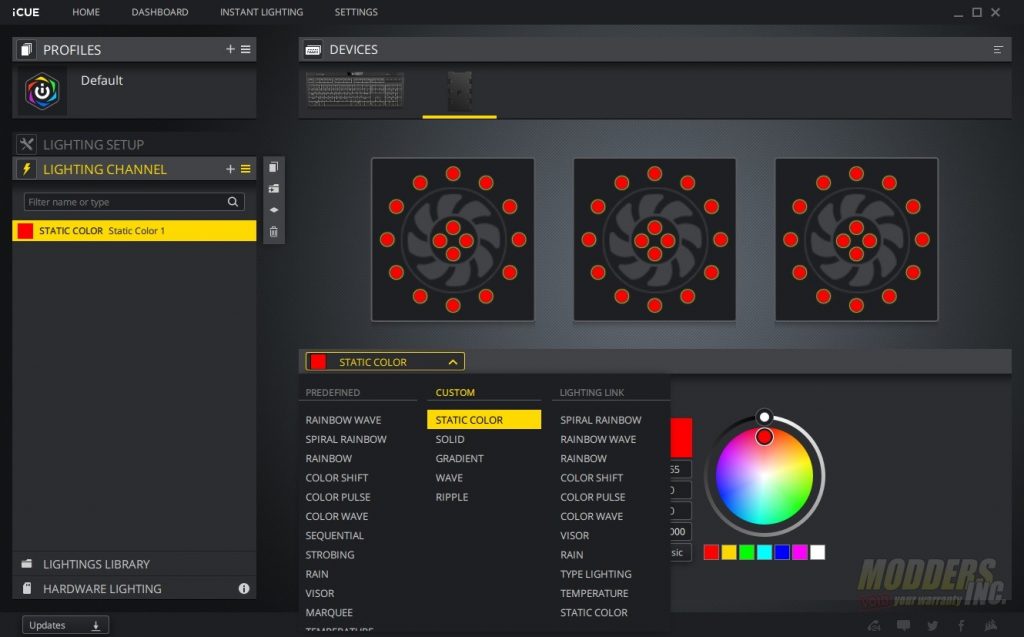Click the Updates button

tap(65, 625)
